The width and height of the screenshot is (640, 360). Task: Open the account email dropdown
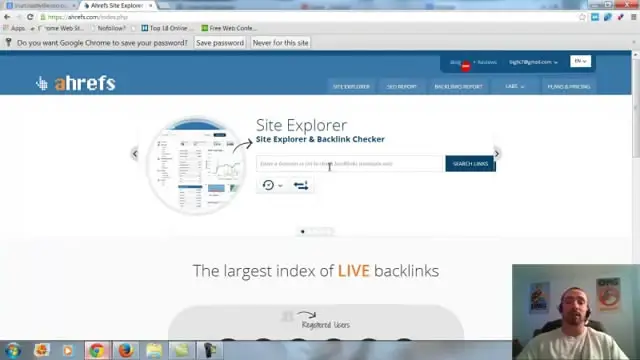click(533, 62)
